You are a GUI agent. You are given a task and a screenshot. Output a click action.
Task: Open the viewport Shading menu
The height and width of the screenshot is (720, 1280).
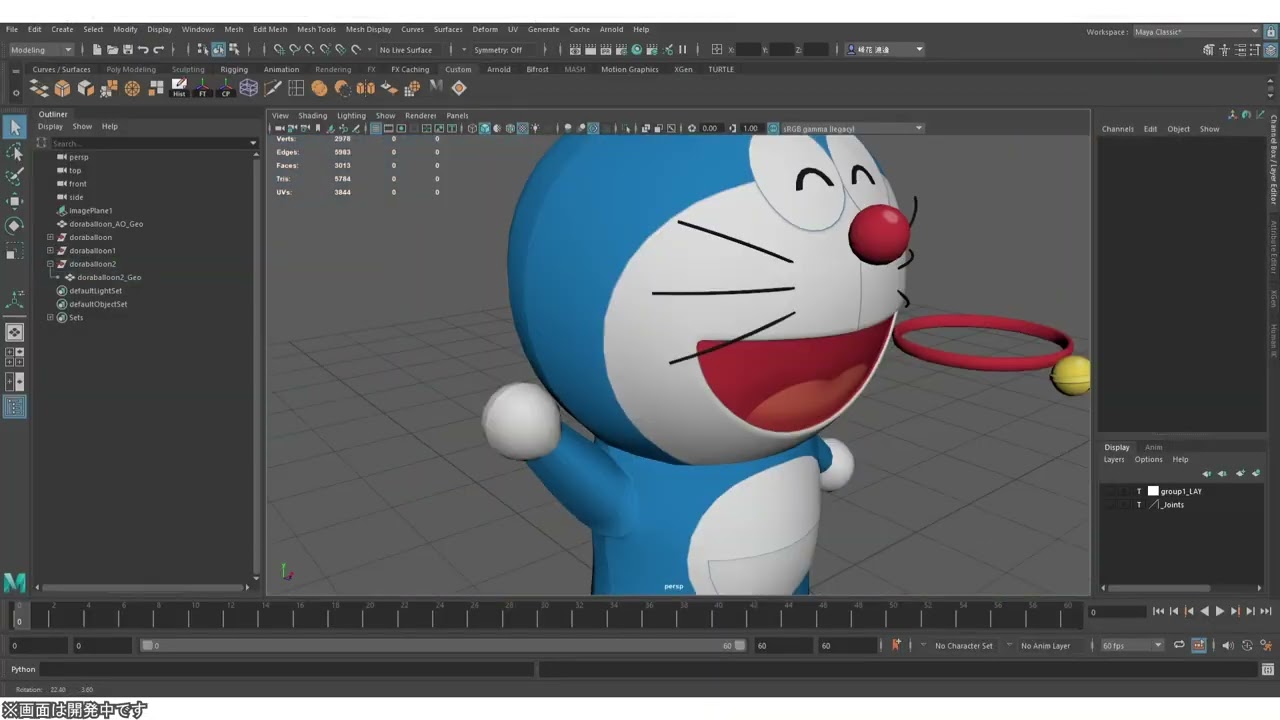point(312,115)
